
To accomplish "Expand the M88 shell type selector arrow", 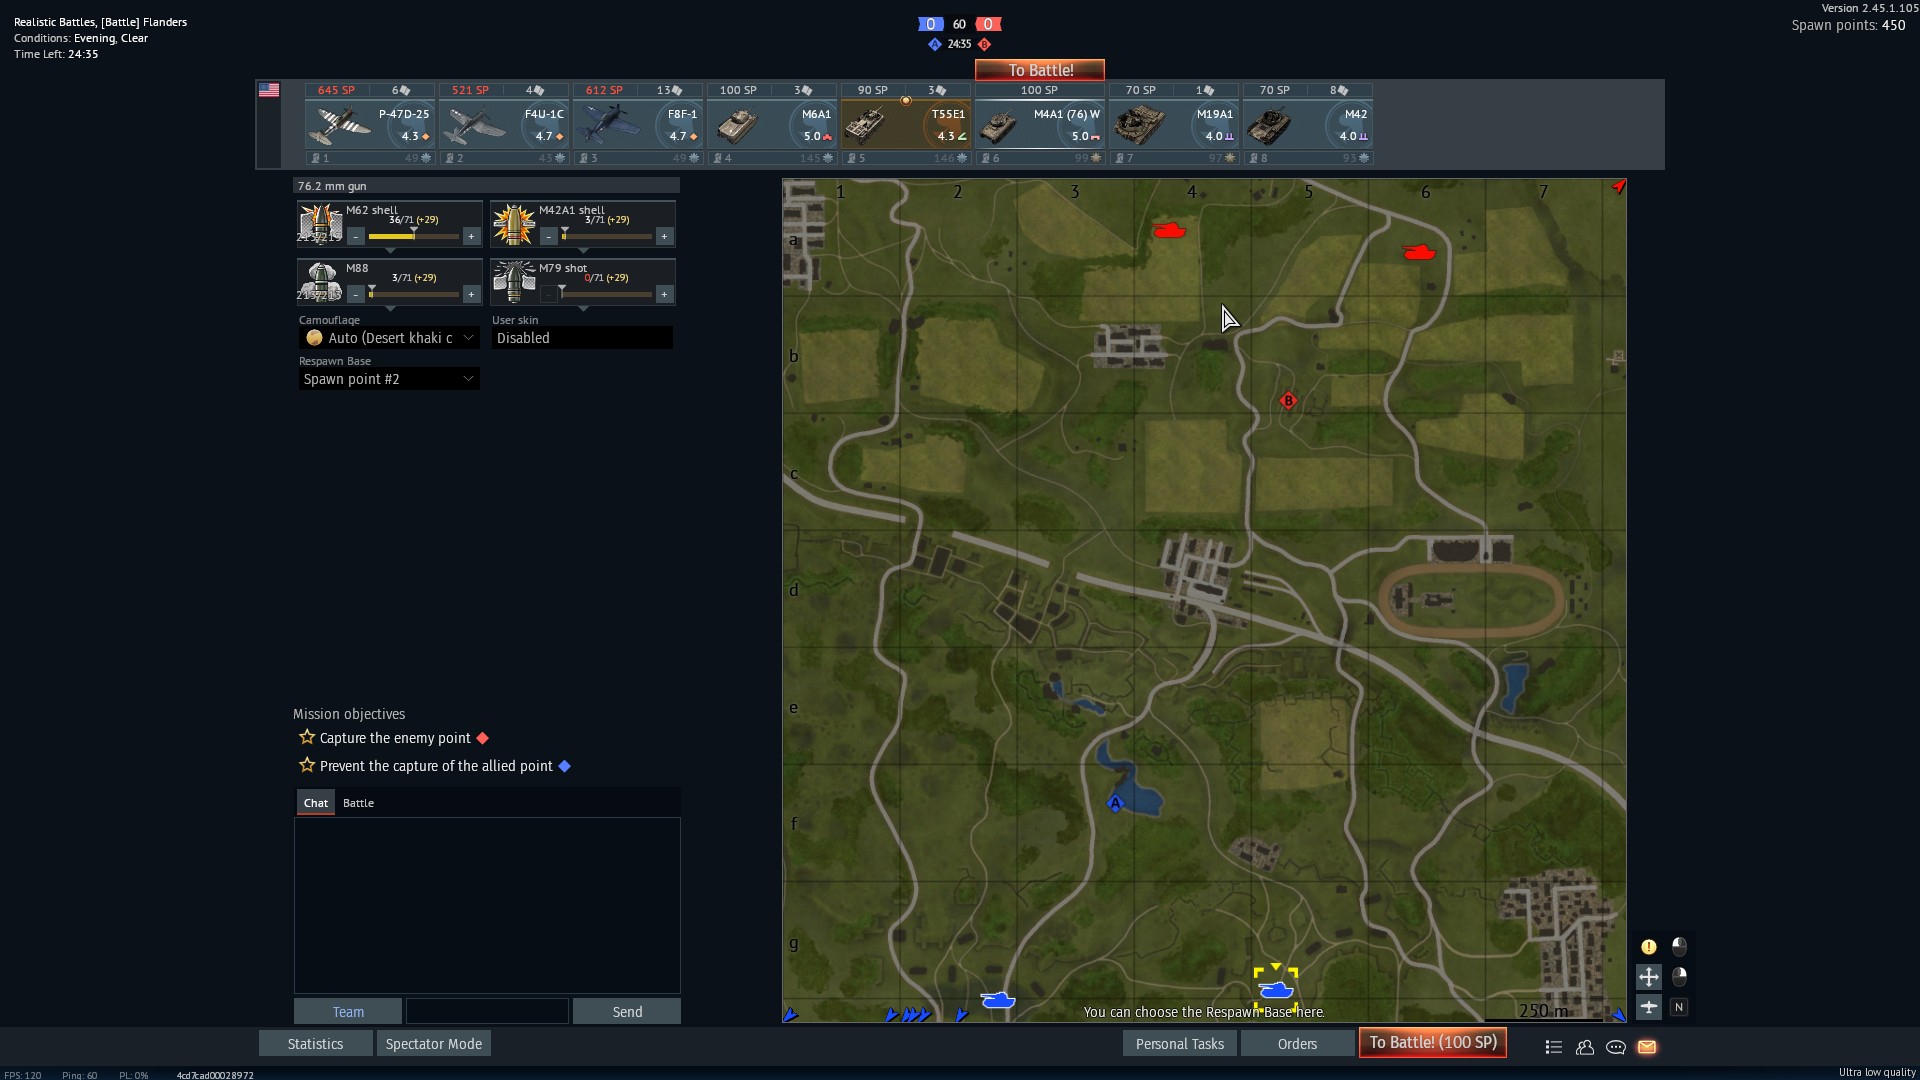I will pyautogui.click(x=390, y=309).
